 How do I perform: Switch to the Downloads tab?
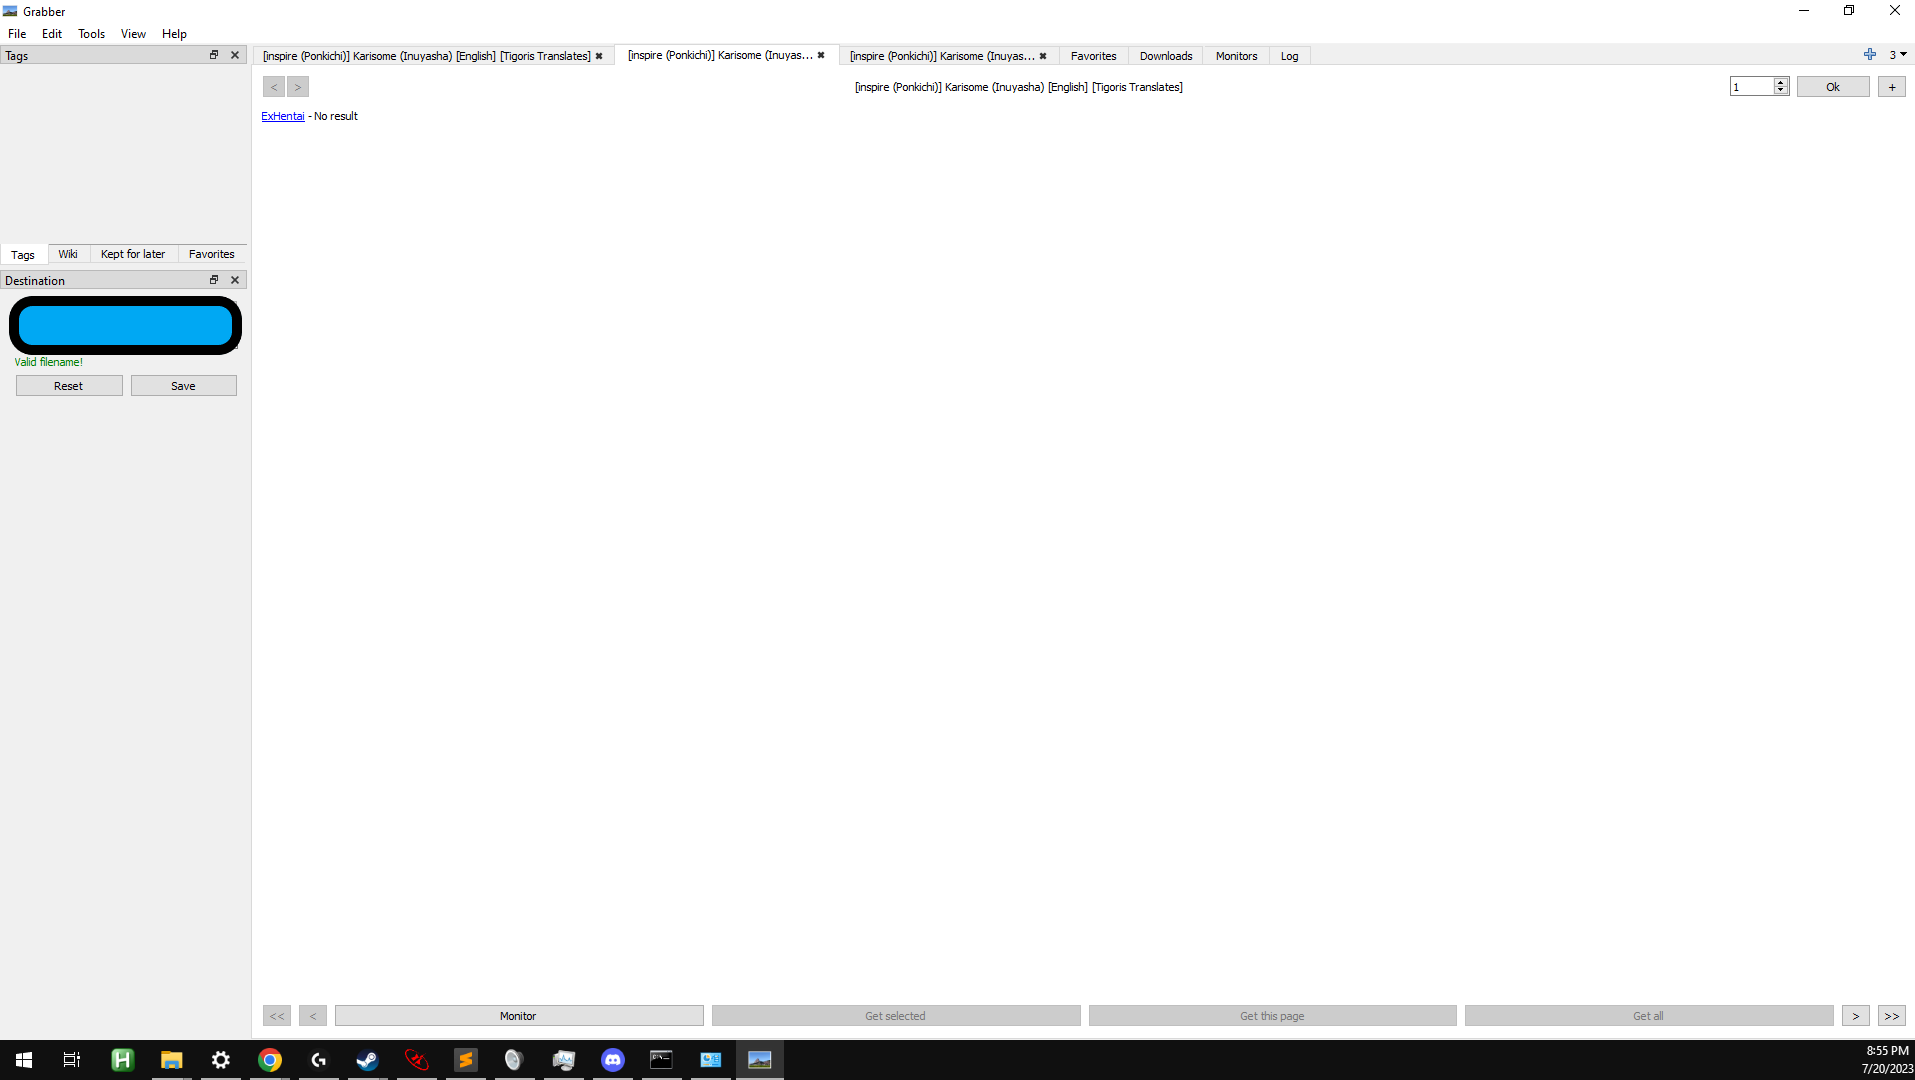pyautogui.click(x=1165, y=56)
